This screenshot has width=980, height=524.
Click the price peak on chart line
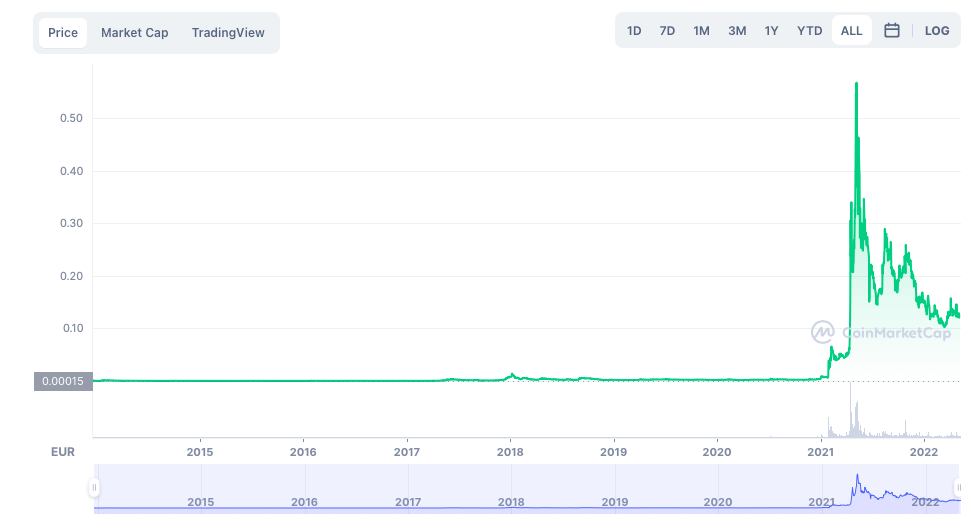(x=856, y=84)
